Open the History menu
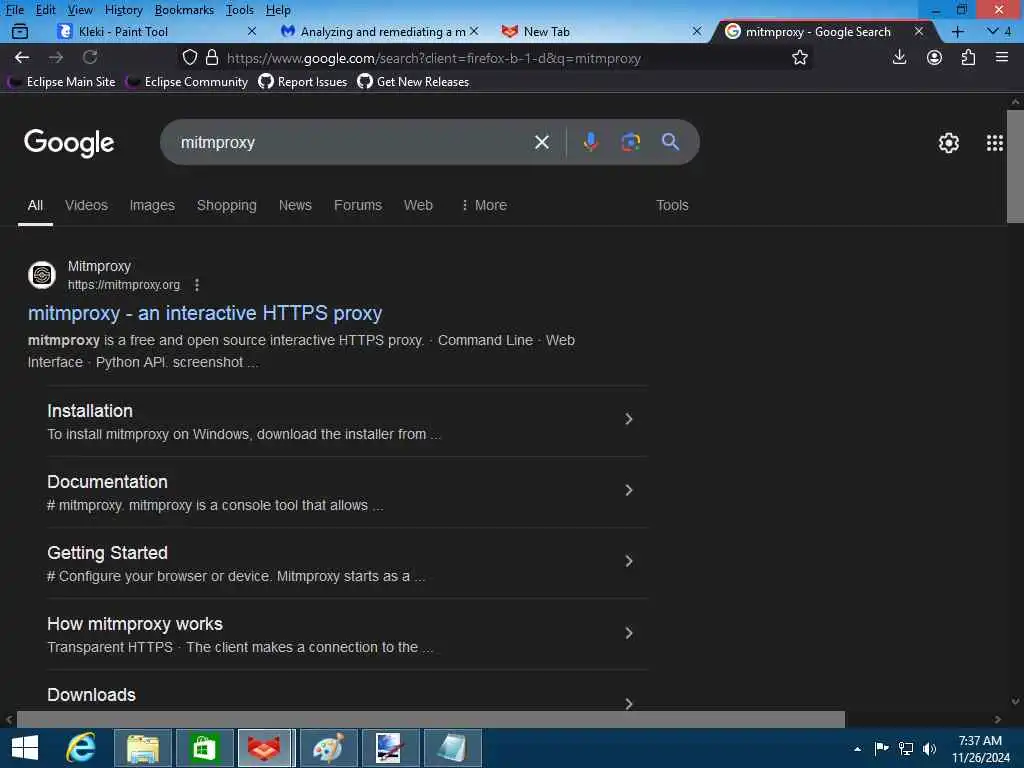 (x=123, y=10)
